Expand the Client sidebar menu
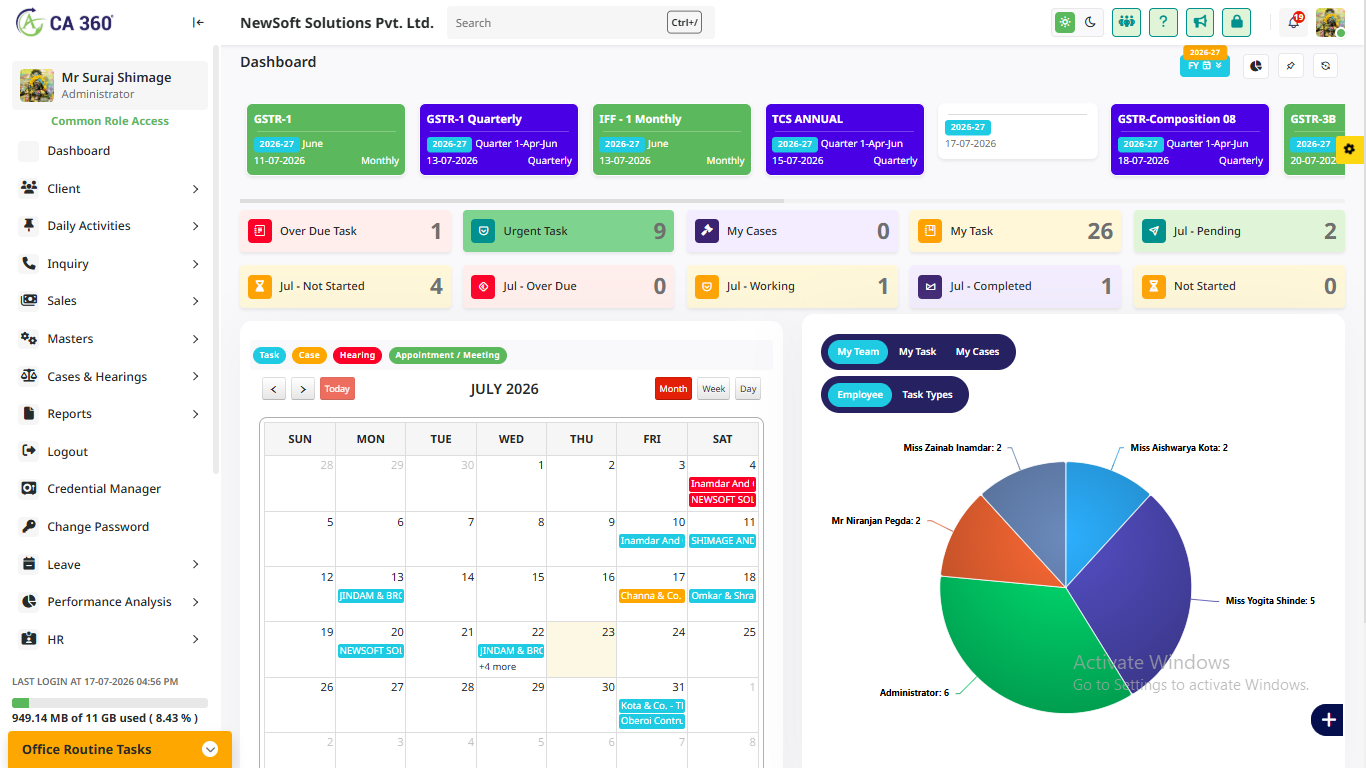This screenshot has height=768, width=1366. [110, 189]
